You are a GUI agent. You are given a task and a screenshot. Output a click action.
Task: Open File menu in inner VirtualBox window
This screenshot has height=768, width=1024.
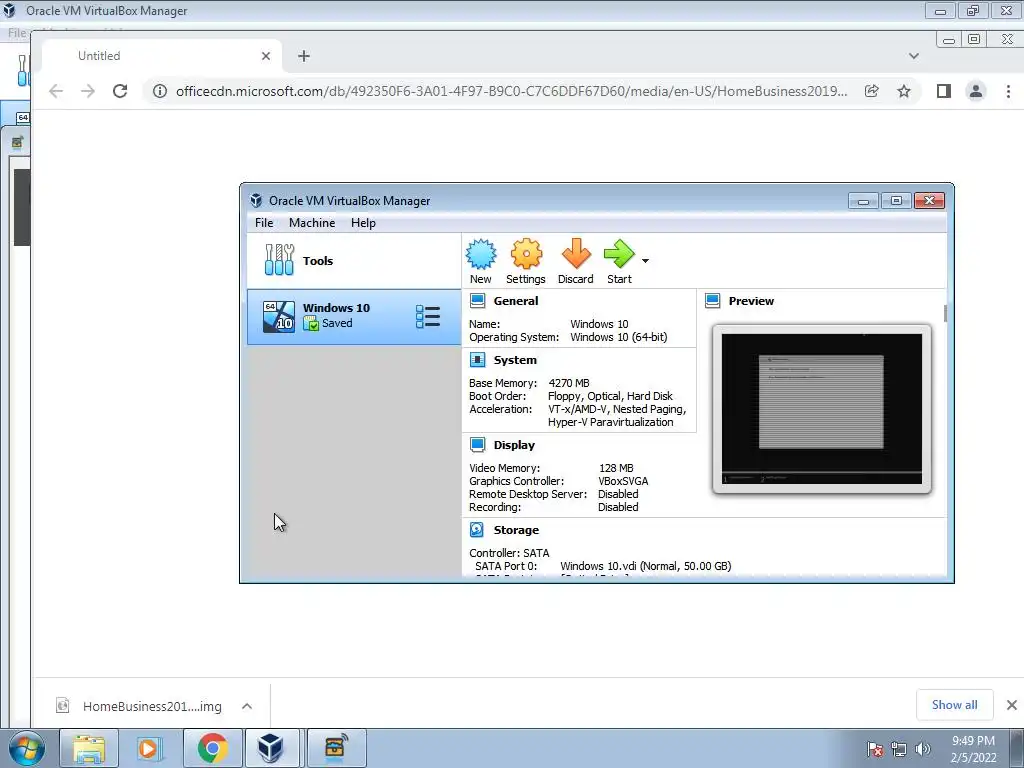click(x=264, y=223)
